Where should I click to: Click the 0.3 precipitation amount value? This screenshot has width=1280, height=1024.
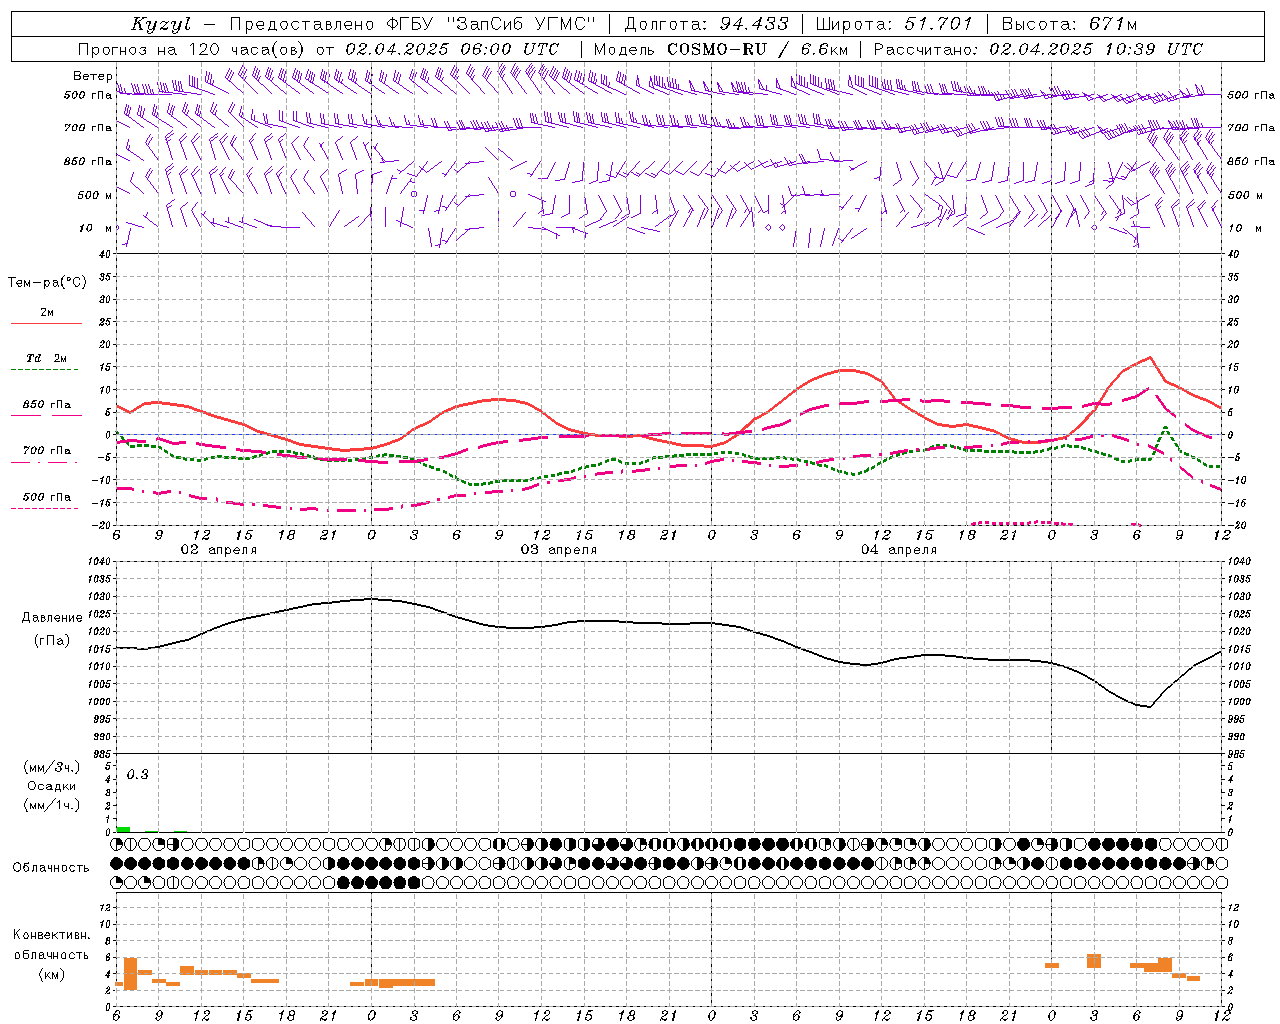(x=138, y=775)
